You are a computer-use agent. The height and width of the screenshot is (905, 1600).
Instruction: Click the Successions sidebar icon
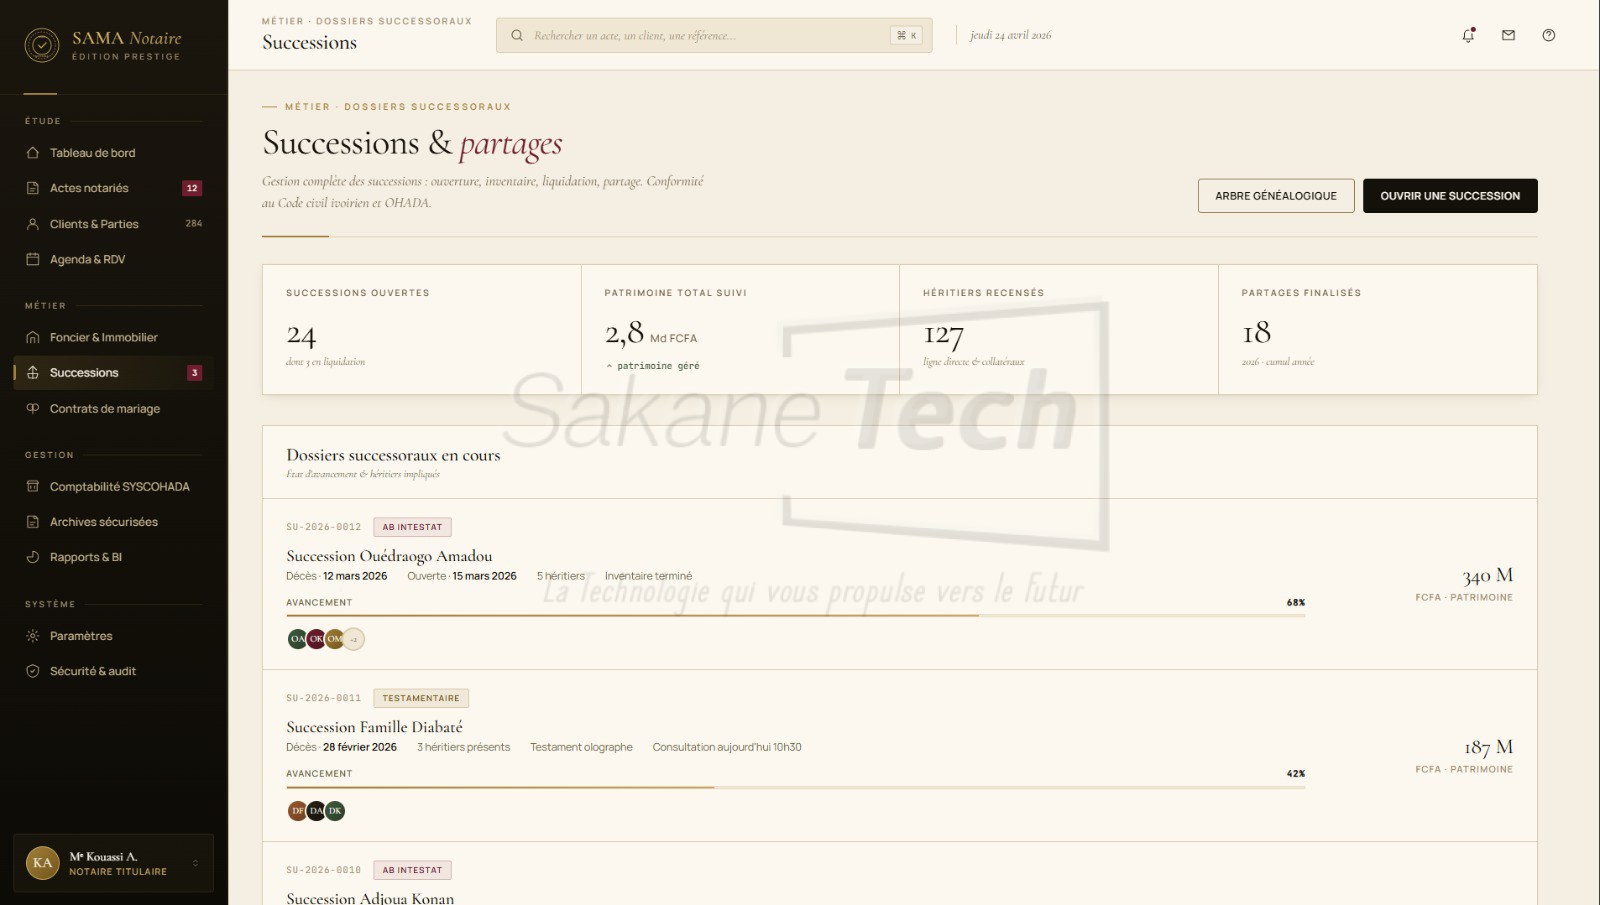coord(33,373)
